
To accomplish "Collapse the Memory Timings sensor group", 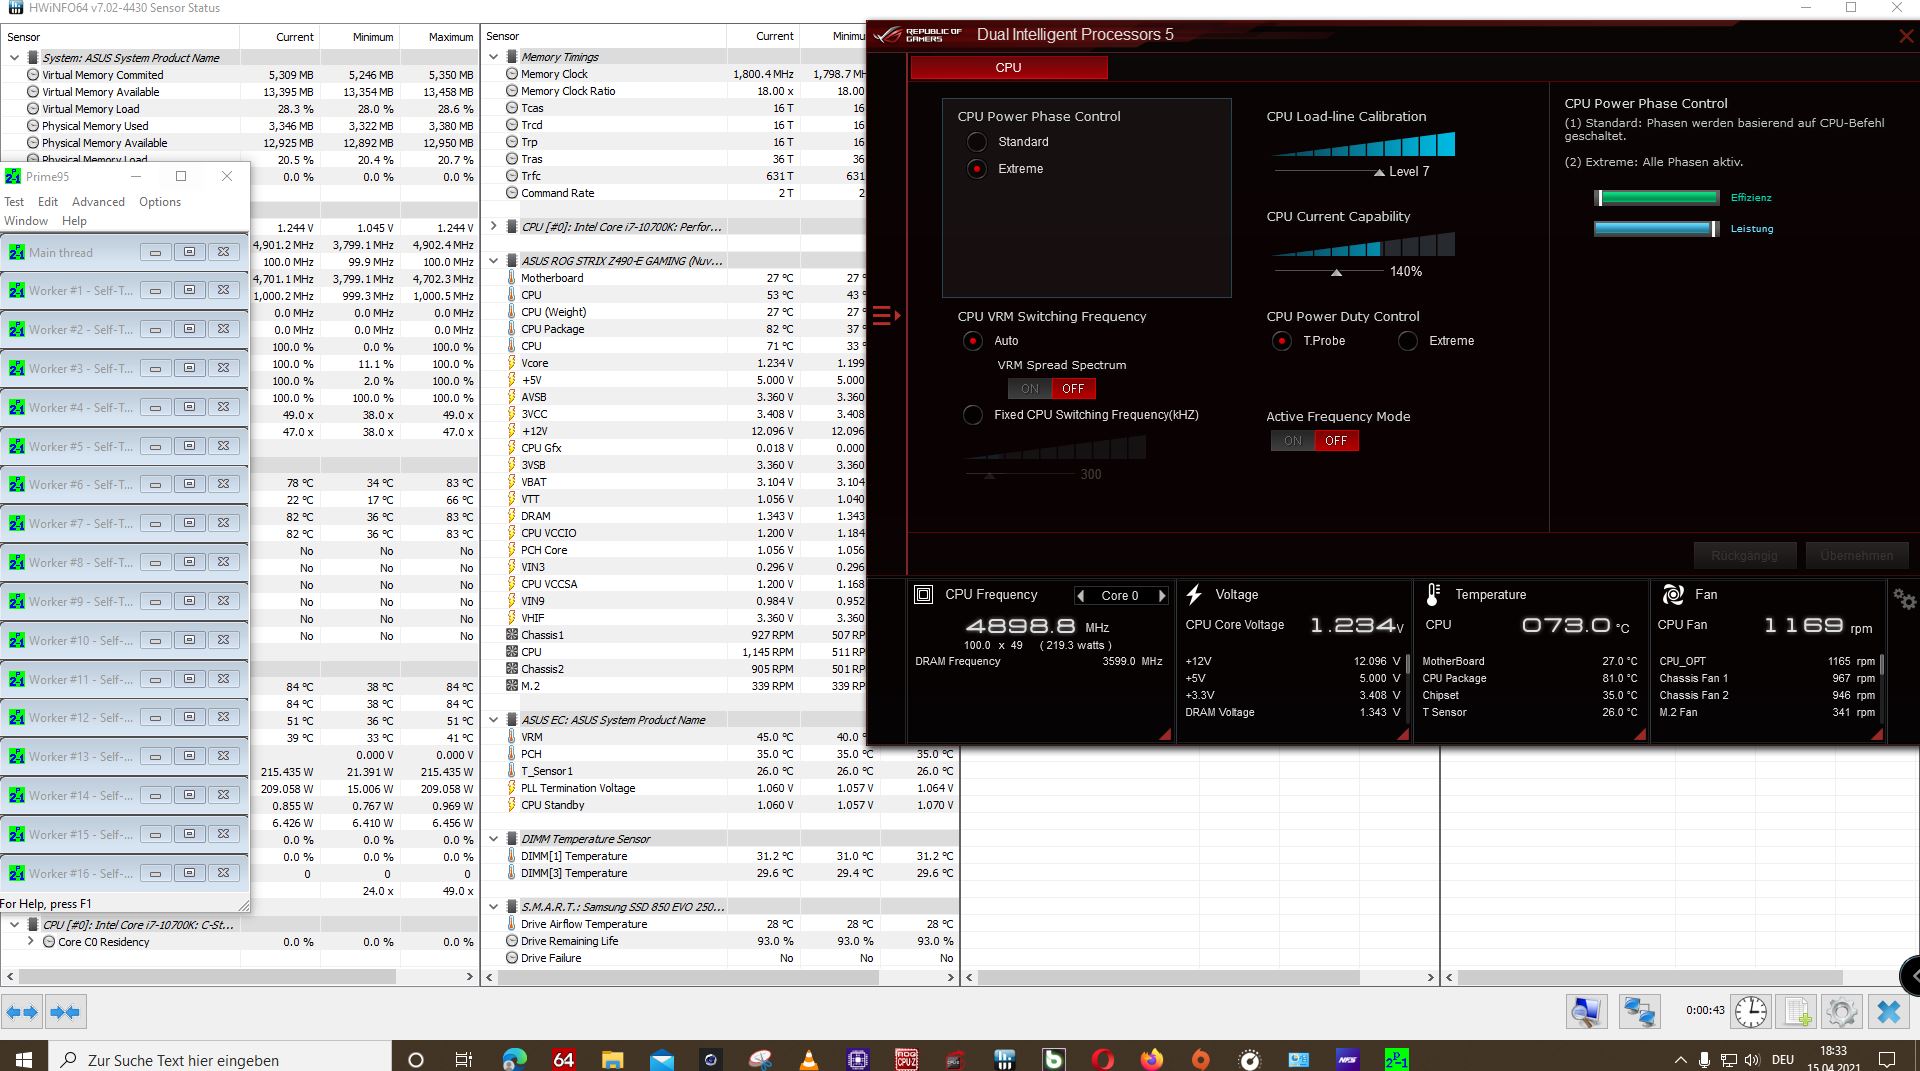I will click(x=493, y=57).
